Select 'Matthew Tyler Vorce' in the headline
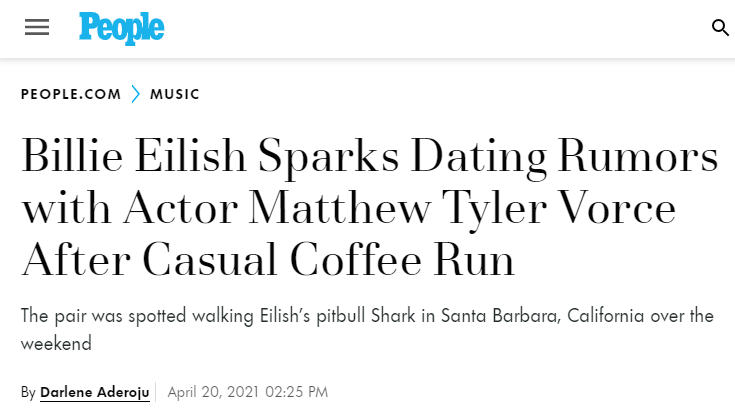The width and height of the screenshot is (735, 410). (x=462, y=209)
